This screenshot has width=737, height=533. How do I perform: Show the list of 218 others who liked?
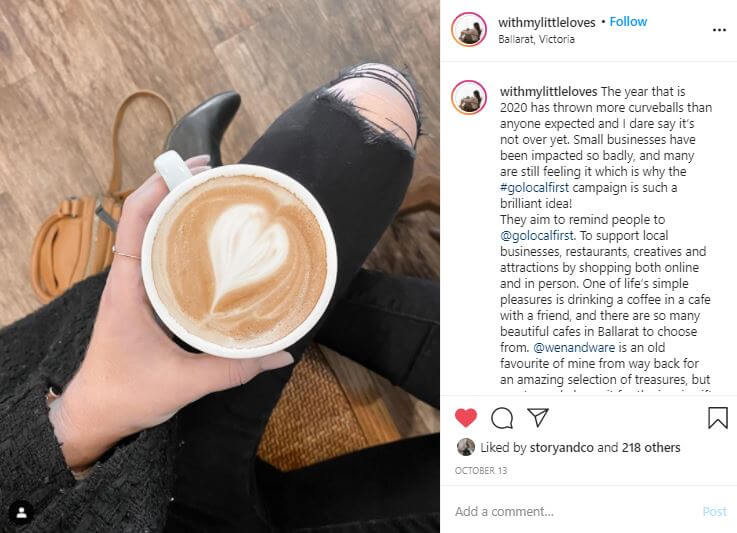tap(651, 447)
